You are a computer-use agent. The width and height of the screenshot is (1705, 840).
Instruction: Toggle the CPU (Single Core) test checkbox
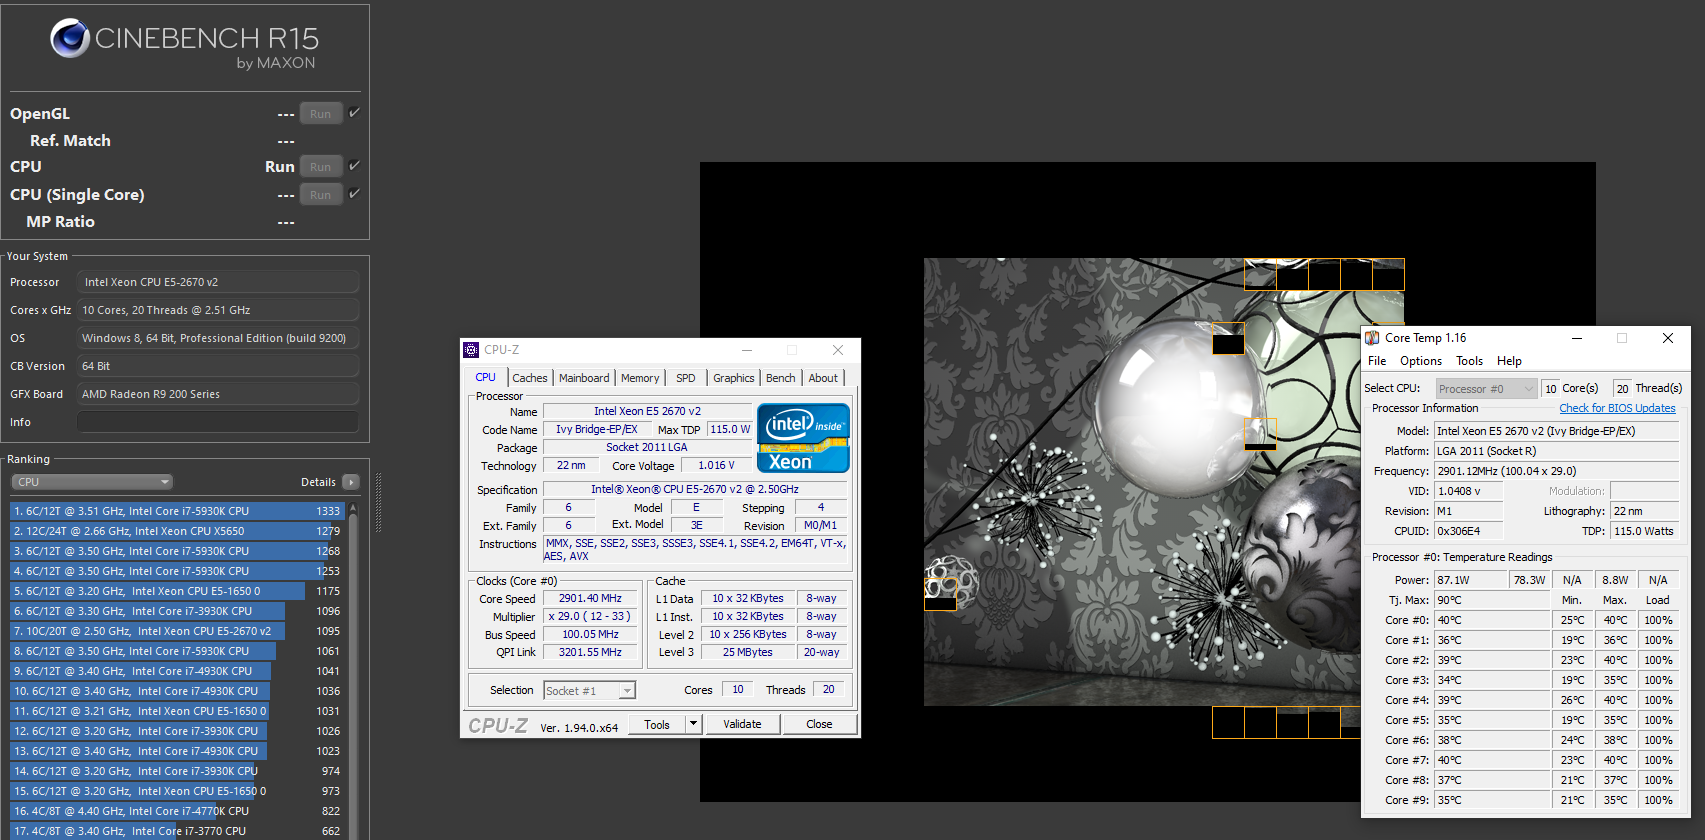tap(354, 194)
